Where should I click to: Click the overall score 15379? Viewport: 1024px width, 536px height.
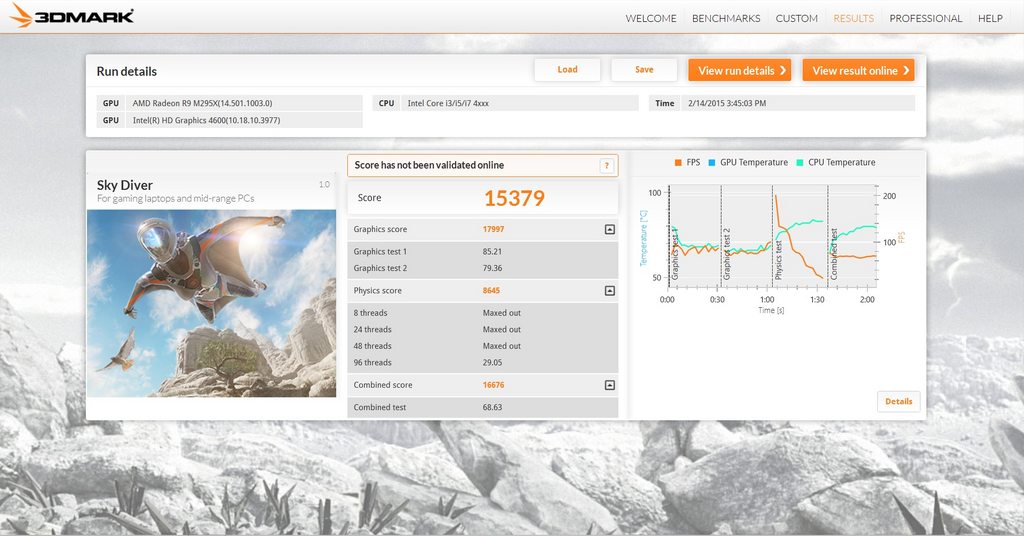pyautogui.click(x=514, y=198)
